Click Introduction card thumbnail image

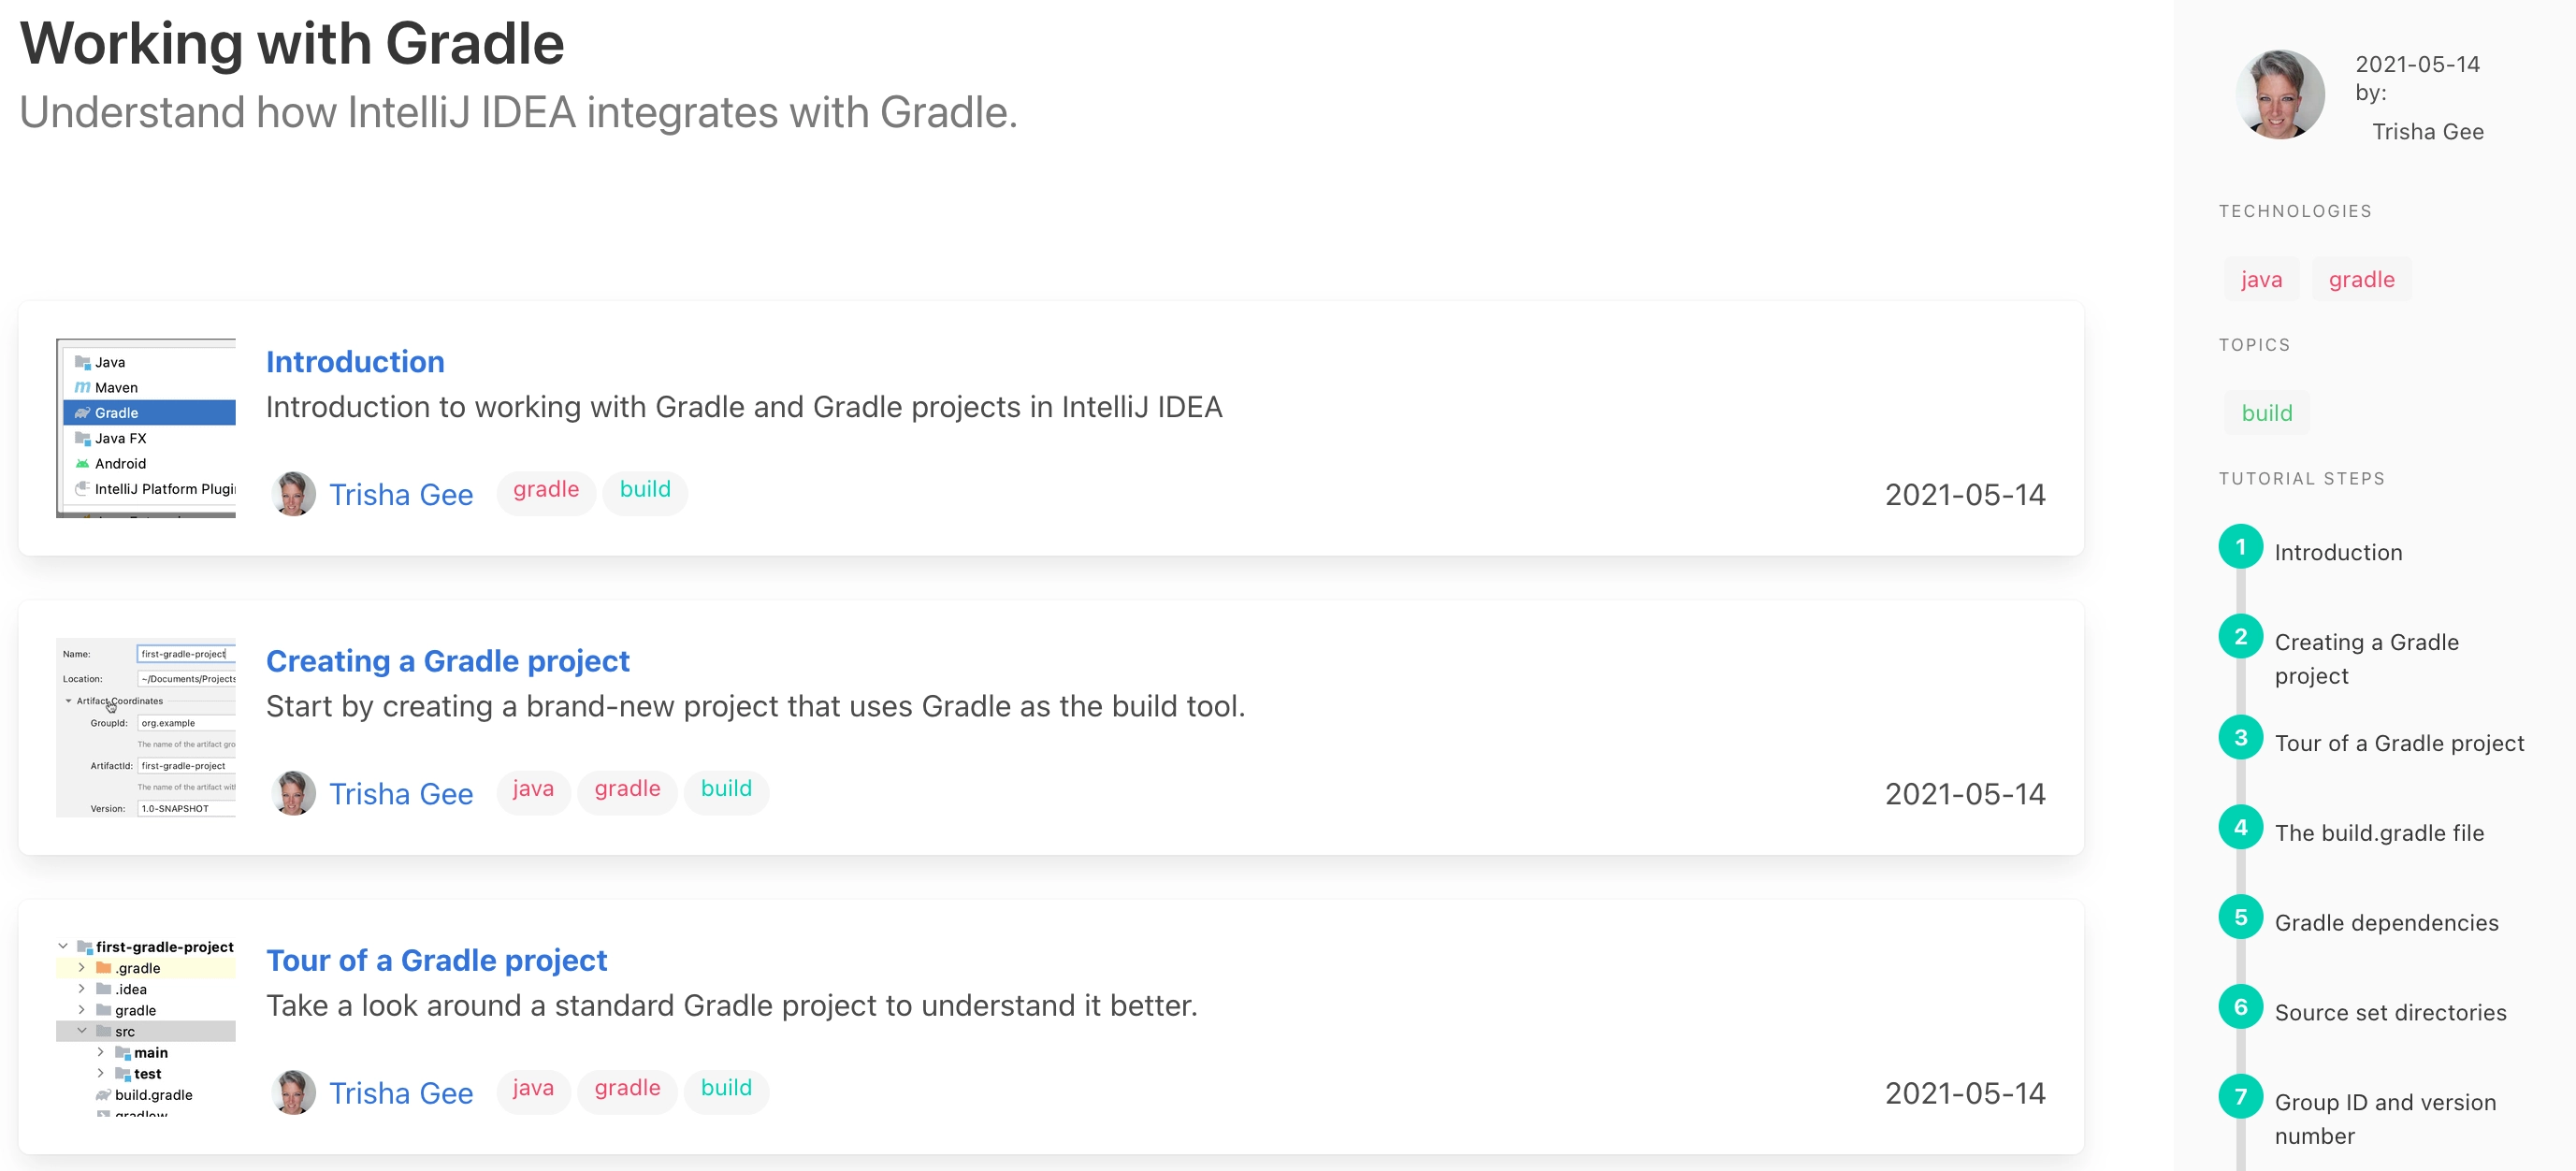tap(146, 428)
